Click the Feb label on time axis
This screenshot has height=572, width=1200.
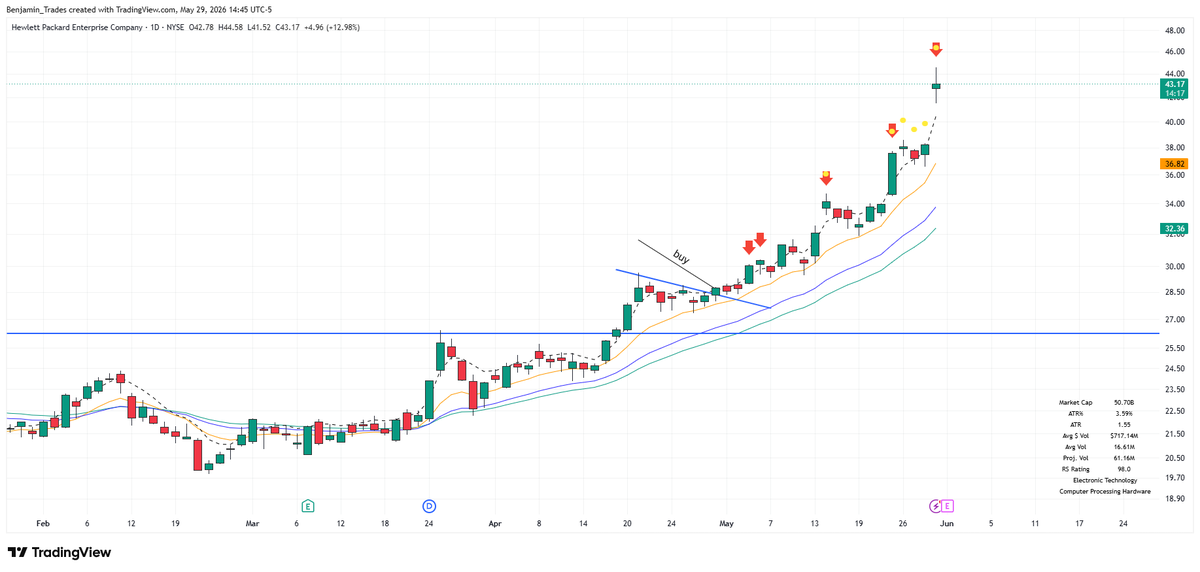(42, 523)
